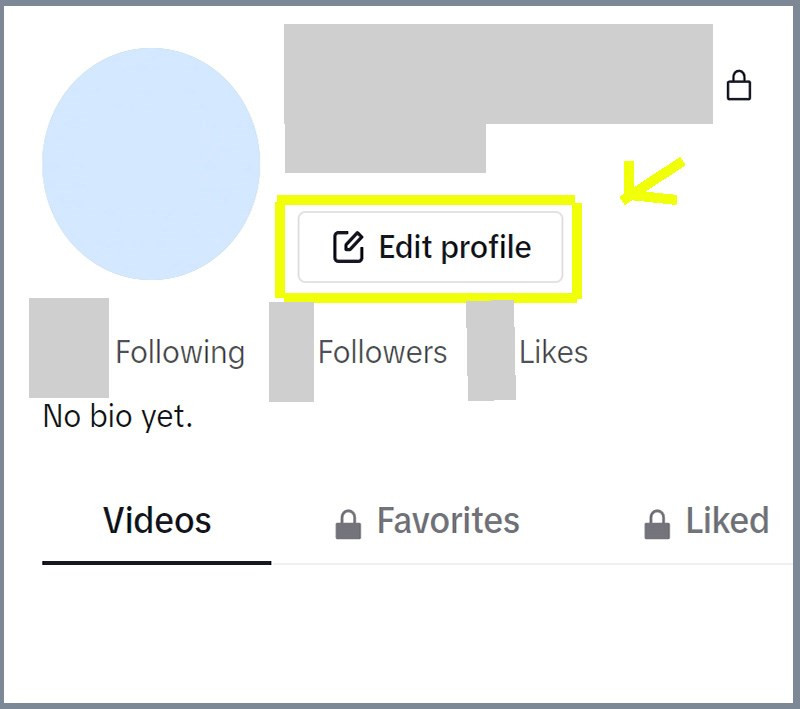Click the narrower redacted block below the username
Image resolution: width=800 pixels, height=709 pixels.
[x=385, y=148]
